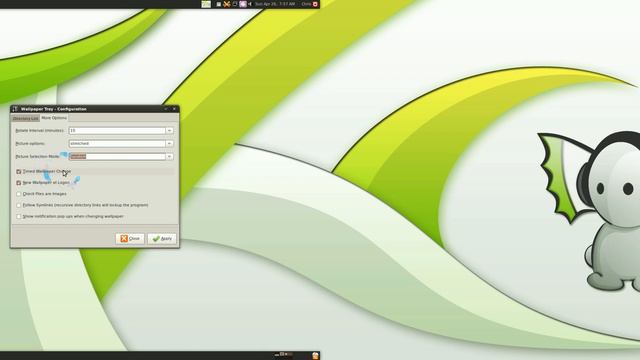Select the More Options tab
This screenshot has height=360, width=640.
tap(54, 118)
